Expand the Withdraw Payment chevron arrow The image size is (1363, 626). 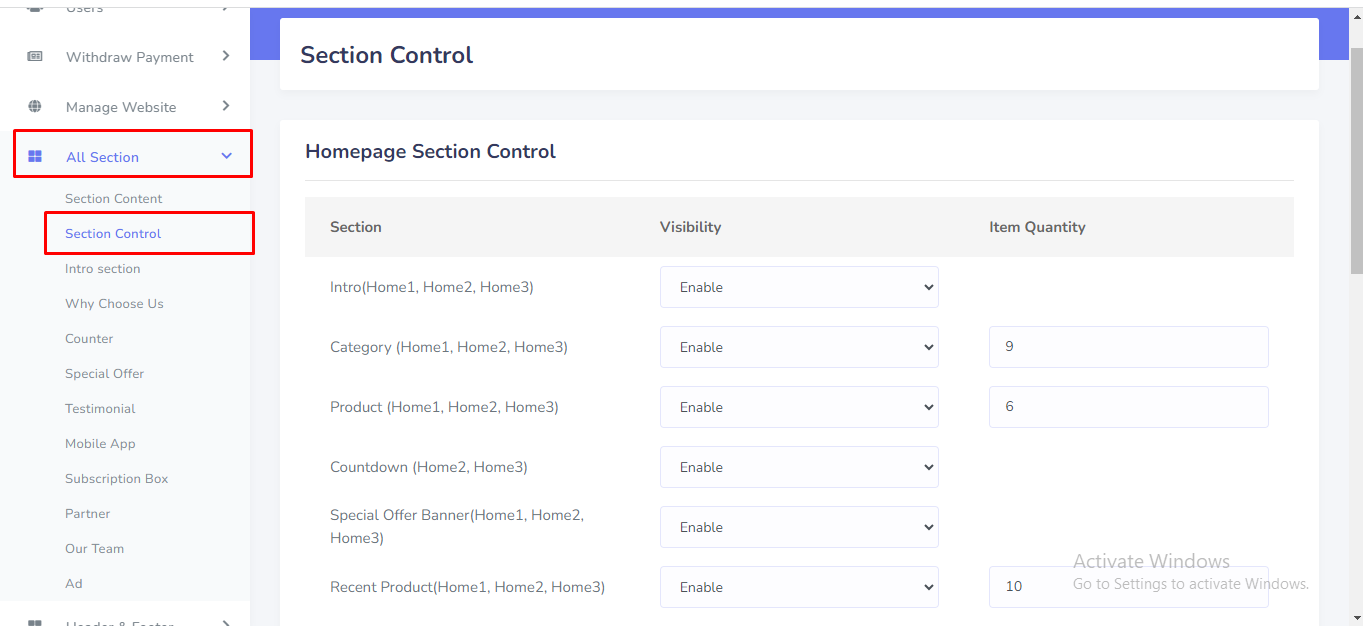coord(226,56)
